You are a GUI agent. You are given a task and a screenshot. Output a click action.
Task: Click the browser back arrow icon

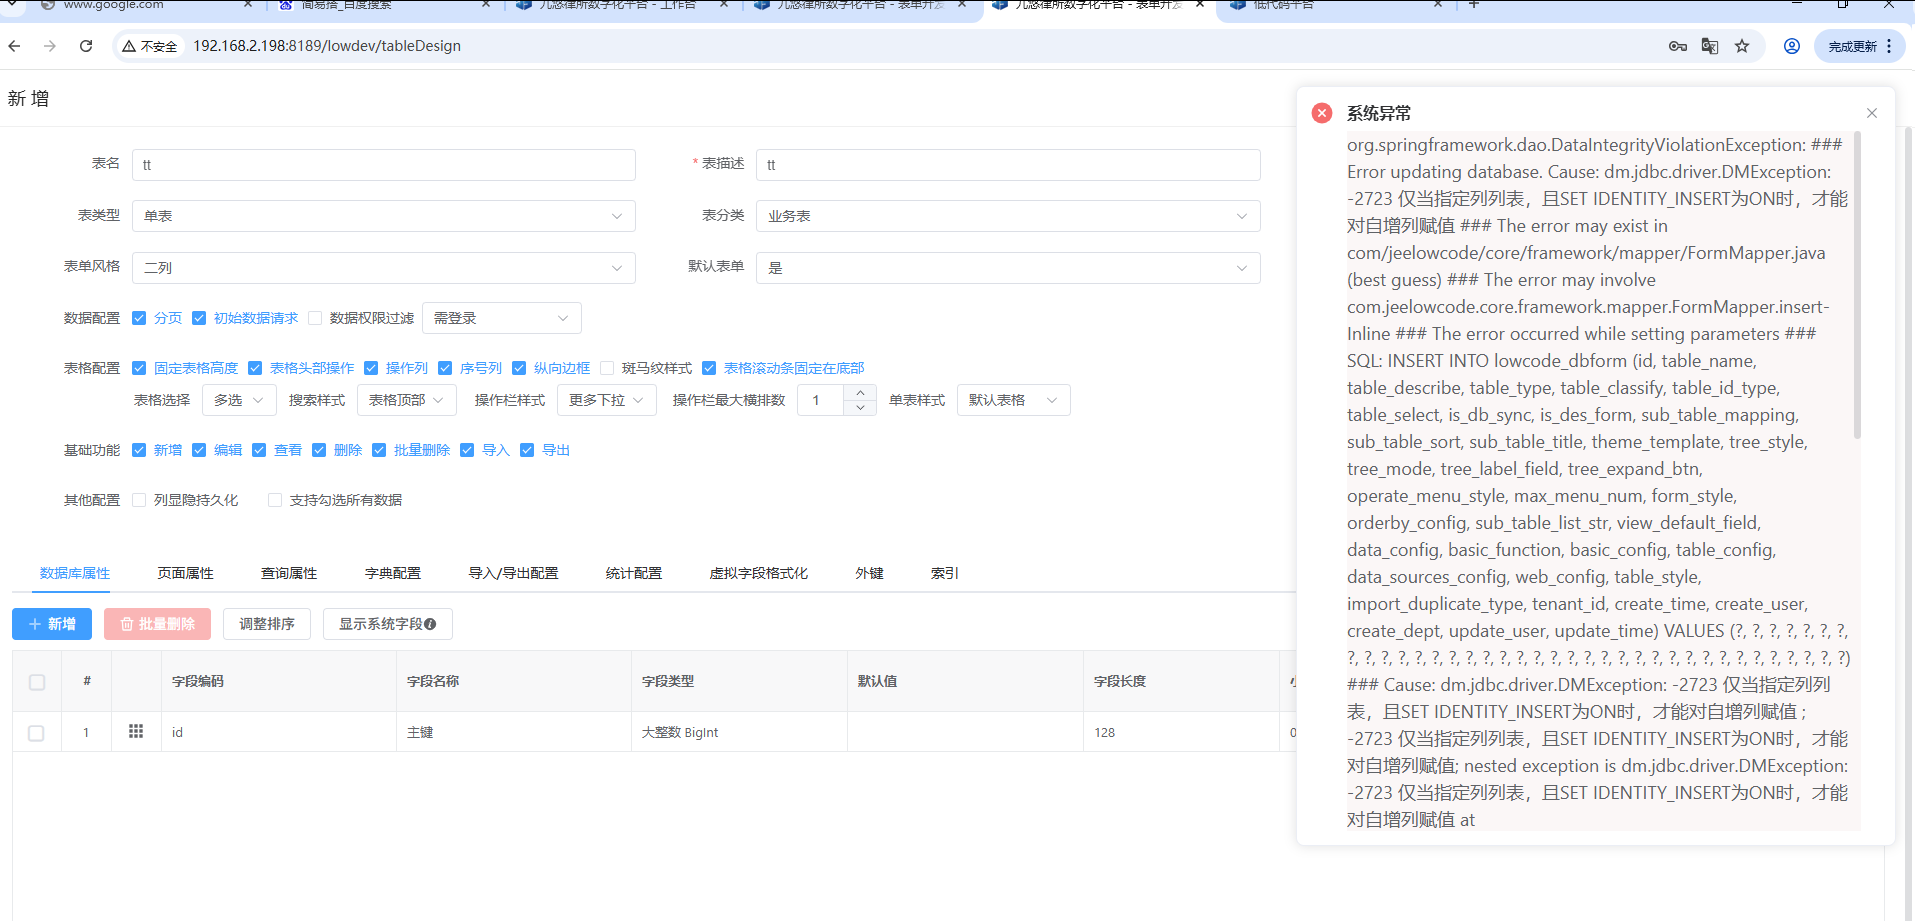[14, 46]
